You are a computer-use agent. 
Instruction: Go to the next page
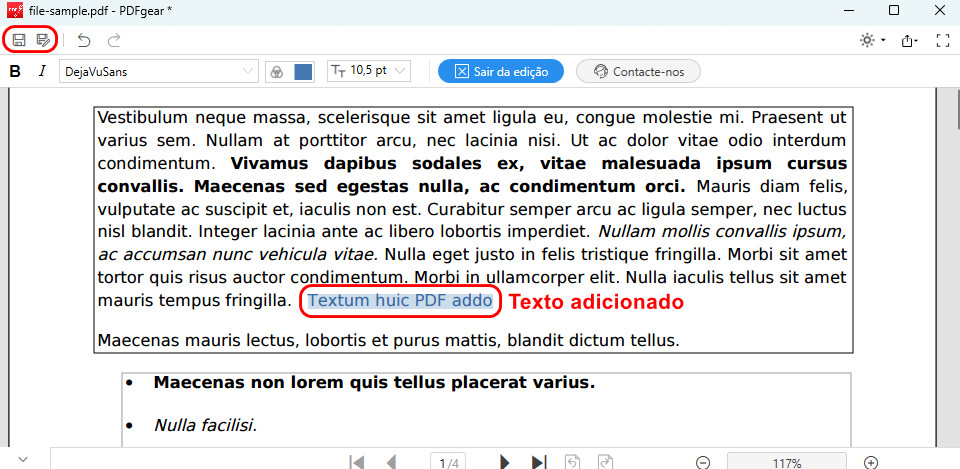504,462
